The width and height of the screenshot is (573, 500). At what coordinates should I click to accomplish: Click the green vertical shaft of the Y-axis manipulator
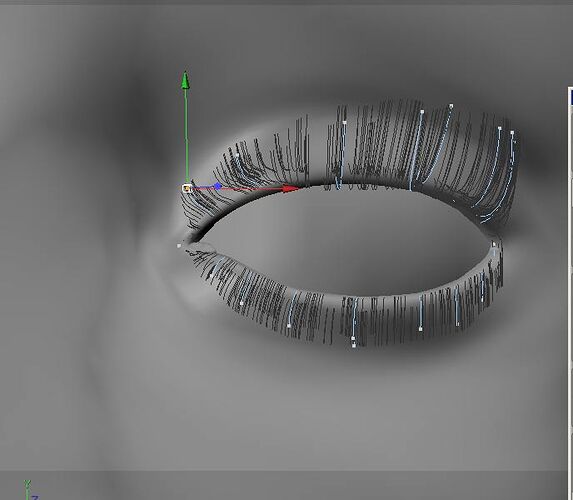tap(186, 135)
